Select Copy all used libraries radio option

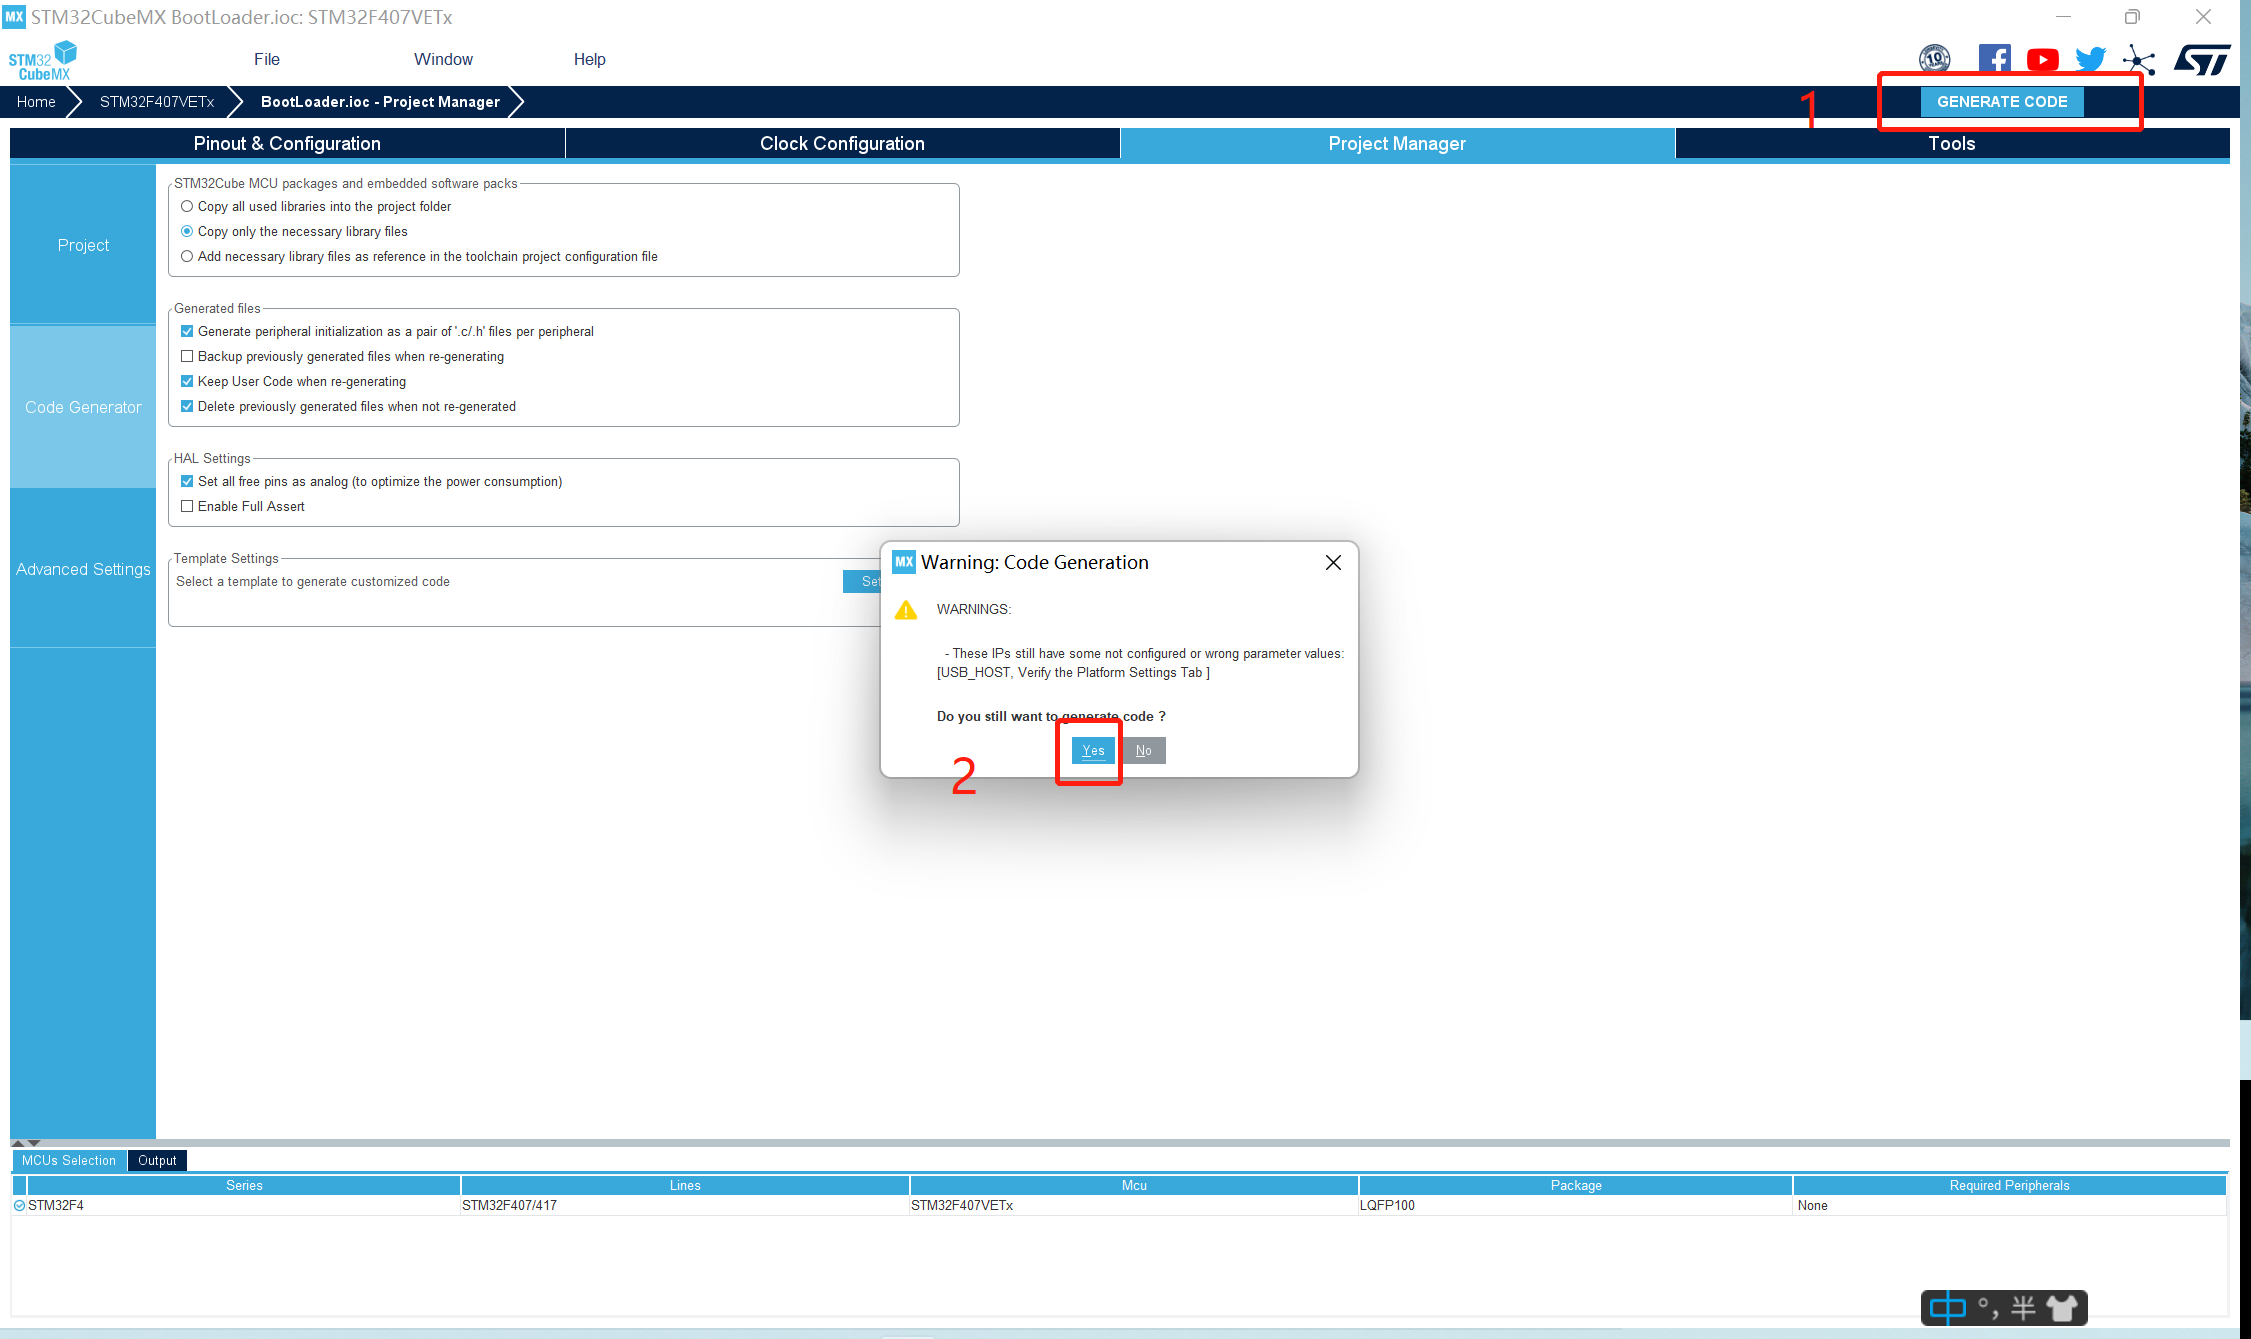(x=187, y=206)
